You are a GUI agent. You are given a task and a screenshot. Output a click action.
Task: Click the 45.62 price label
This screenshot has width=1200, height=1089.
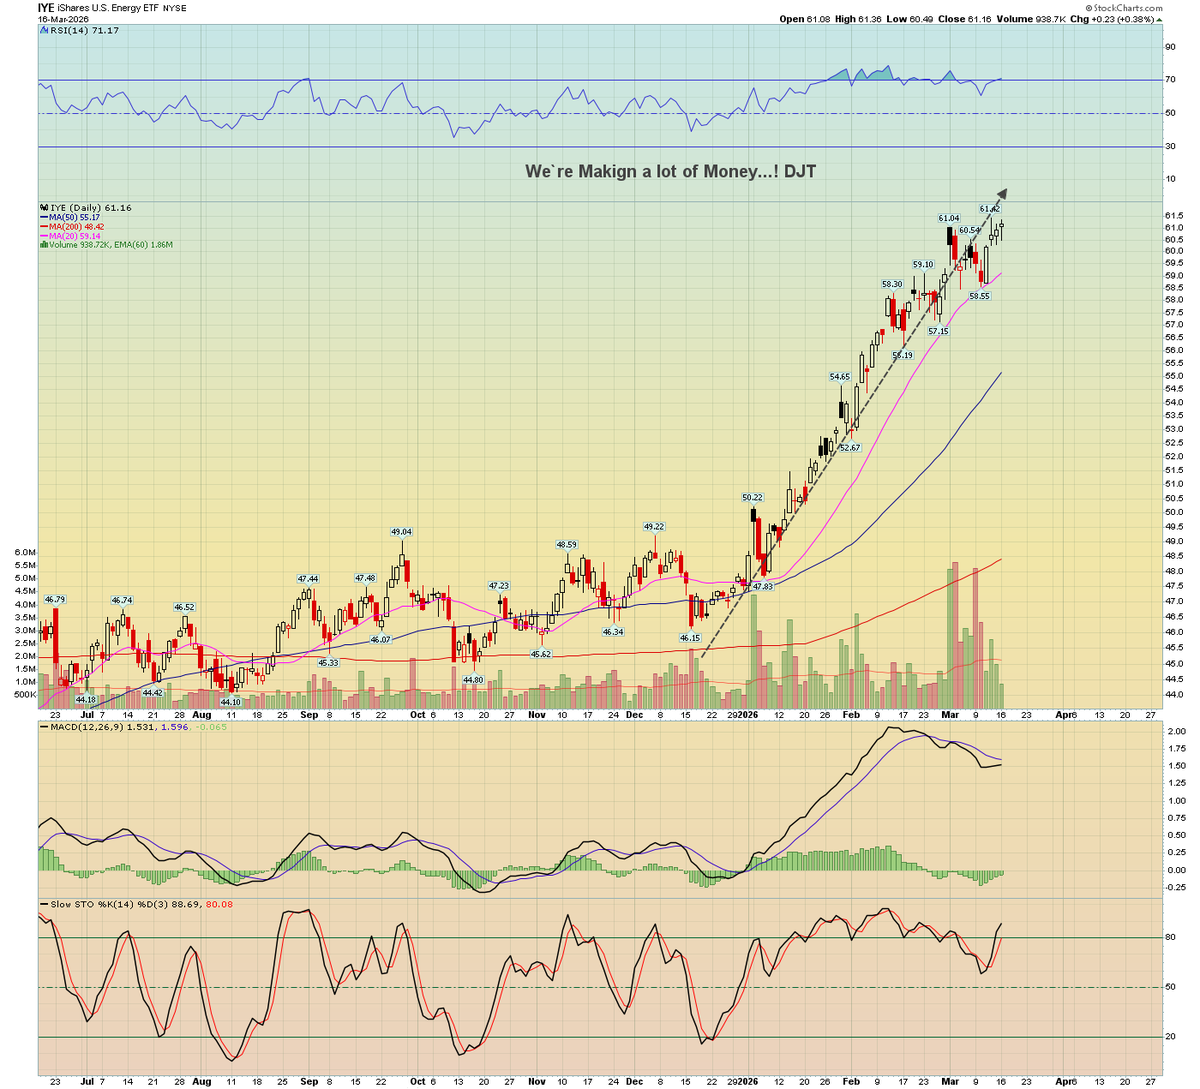pos(540,654)
